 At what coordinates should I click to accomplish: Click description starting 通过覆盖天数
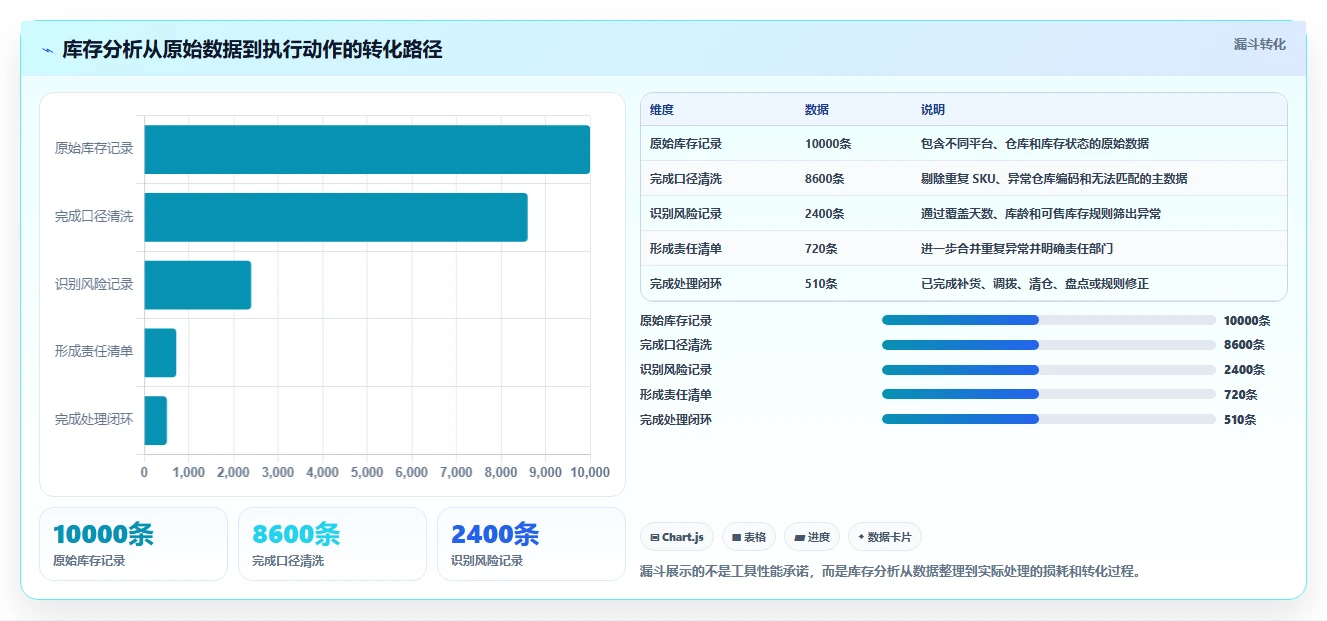tap(1041, 214)
